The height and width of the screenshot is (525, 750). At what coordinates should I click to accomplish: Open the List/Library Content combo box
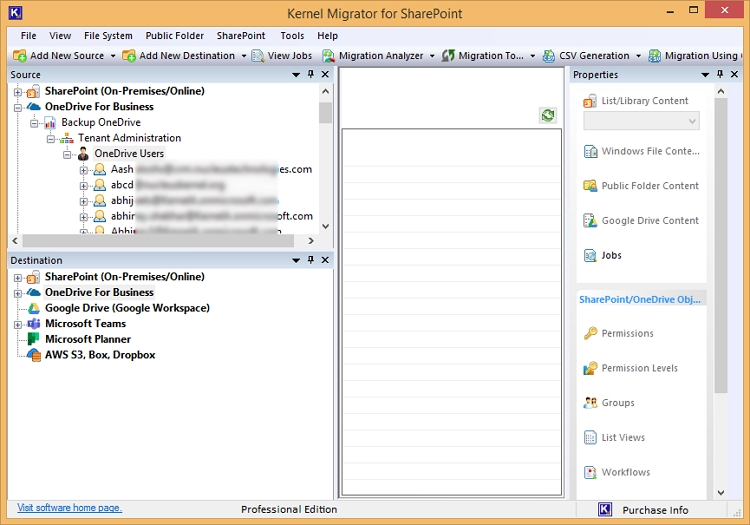[641, 121]
